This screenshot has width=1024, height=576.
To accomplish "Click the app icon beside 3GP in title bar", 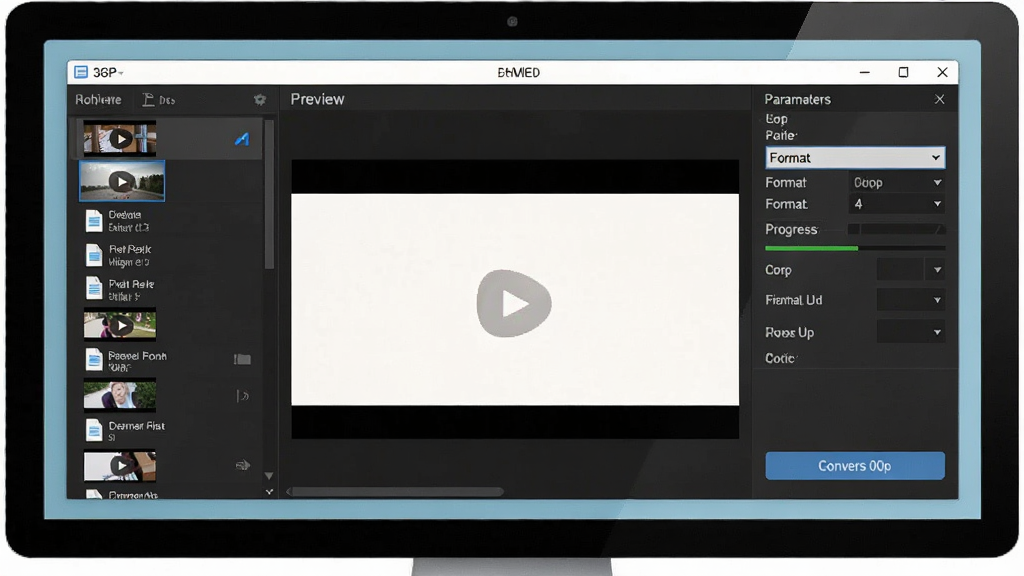I will (x=81, y=72).
